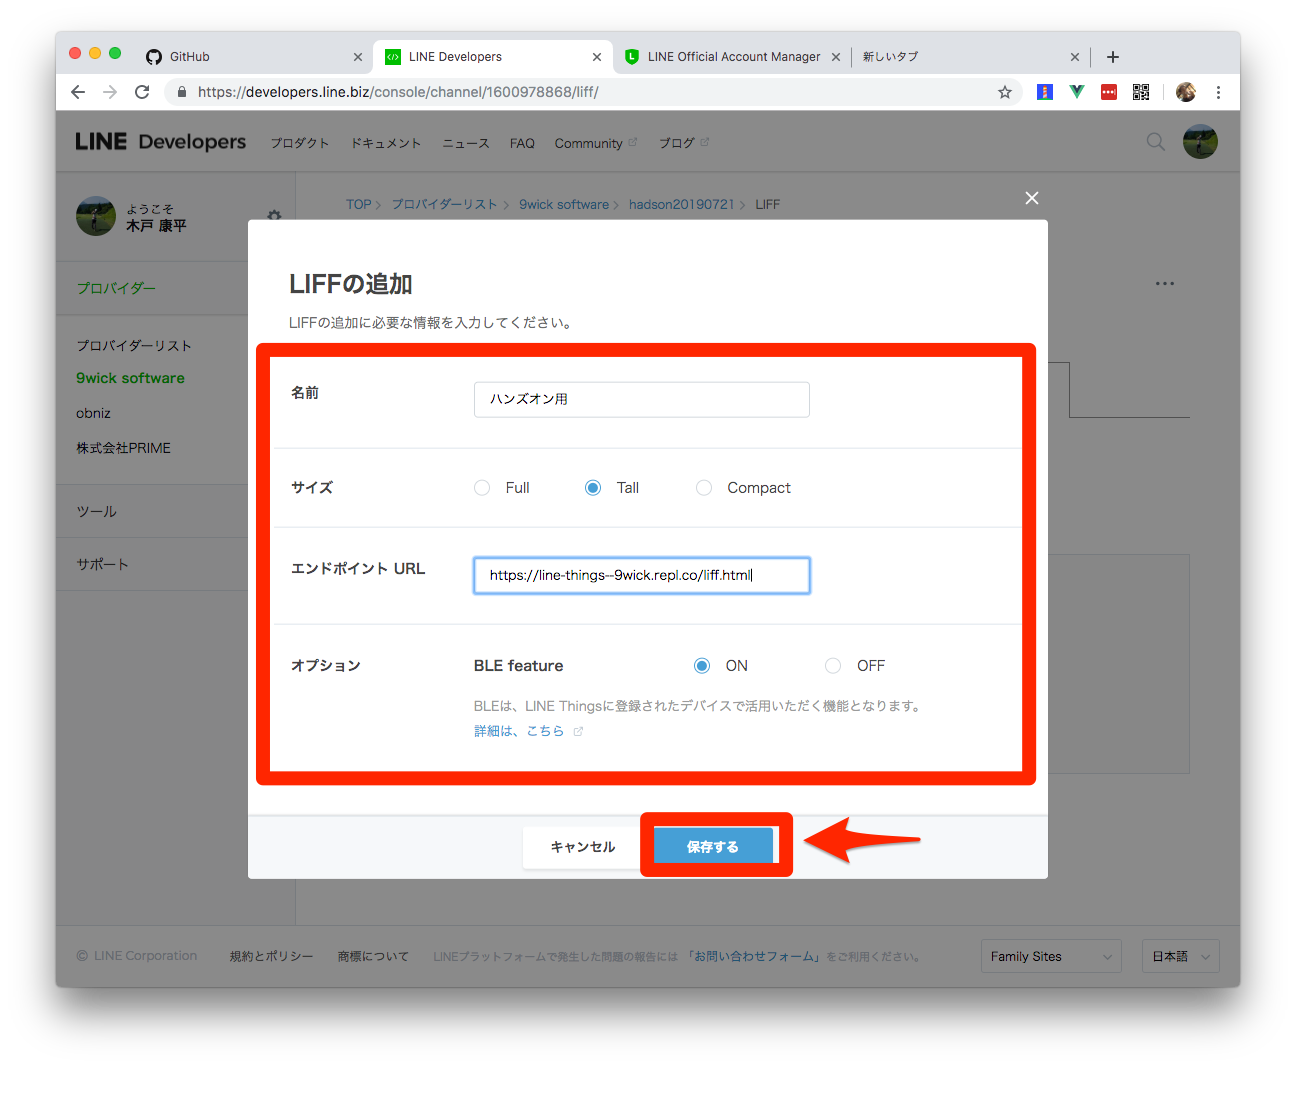Screen dimensions: 1296x1108
Task: Focus the エンドポイント URL input field
Action: pos(642,575)
